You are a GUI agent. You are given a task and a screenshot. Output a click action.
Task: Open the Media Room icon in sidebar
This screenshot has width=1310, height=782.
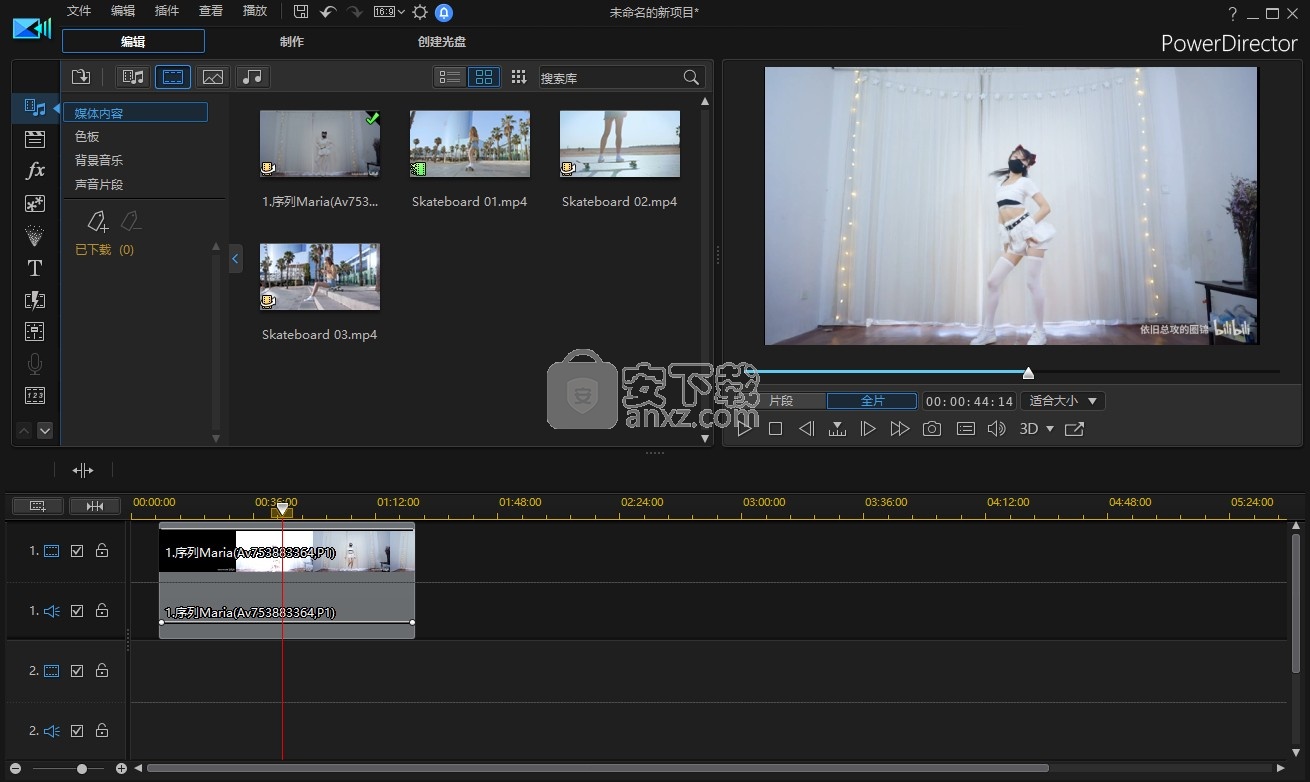coord(35,107)
